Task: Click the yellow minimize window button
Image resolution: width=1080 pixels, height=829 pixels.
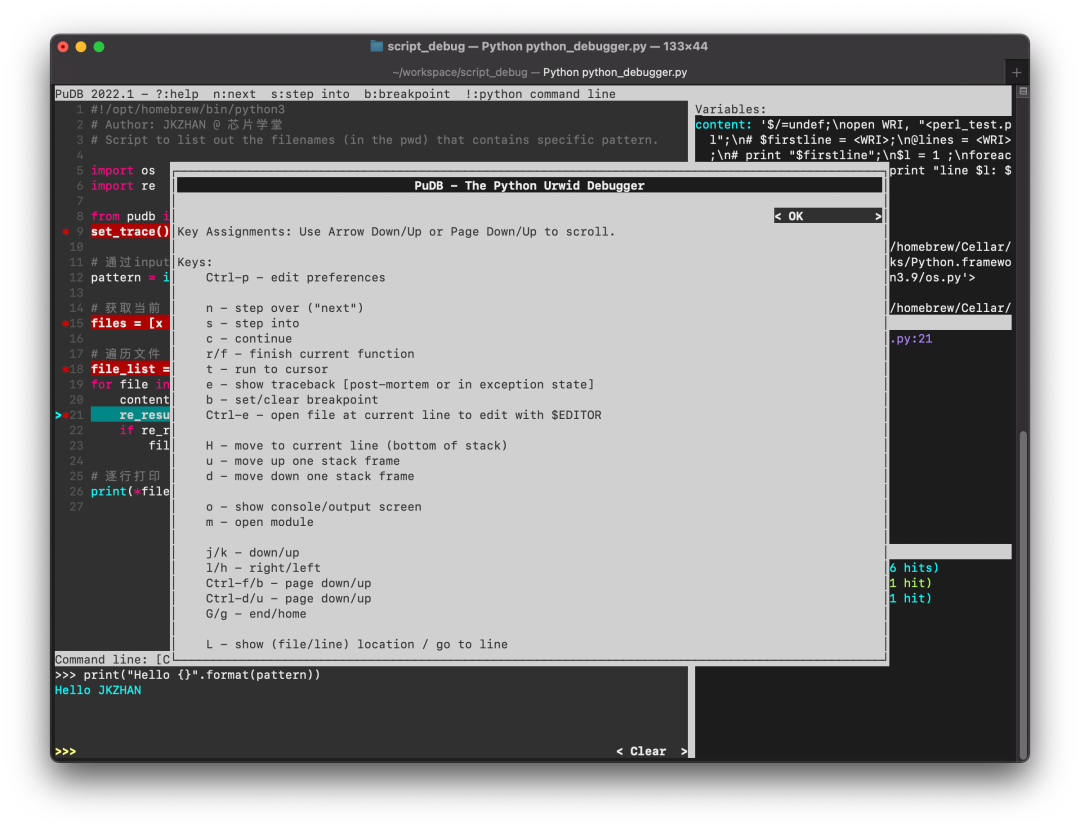Action: pos(81,47)
